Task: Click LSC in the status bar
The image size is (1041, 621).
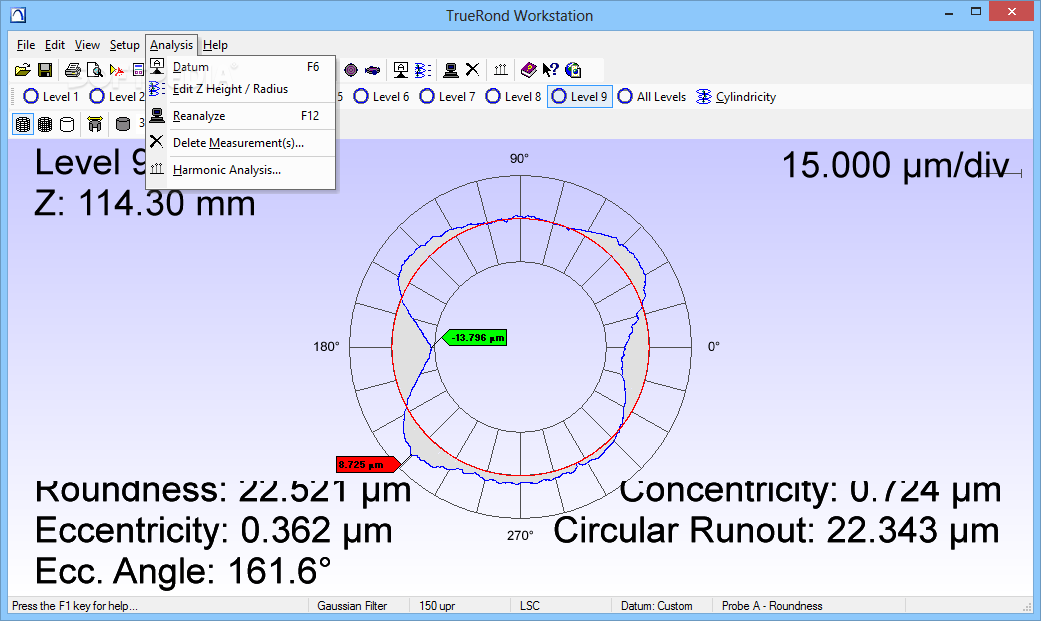Action: (x=530, y=606)
